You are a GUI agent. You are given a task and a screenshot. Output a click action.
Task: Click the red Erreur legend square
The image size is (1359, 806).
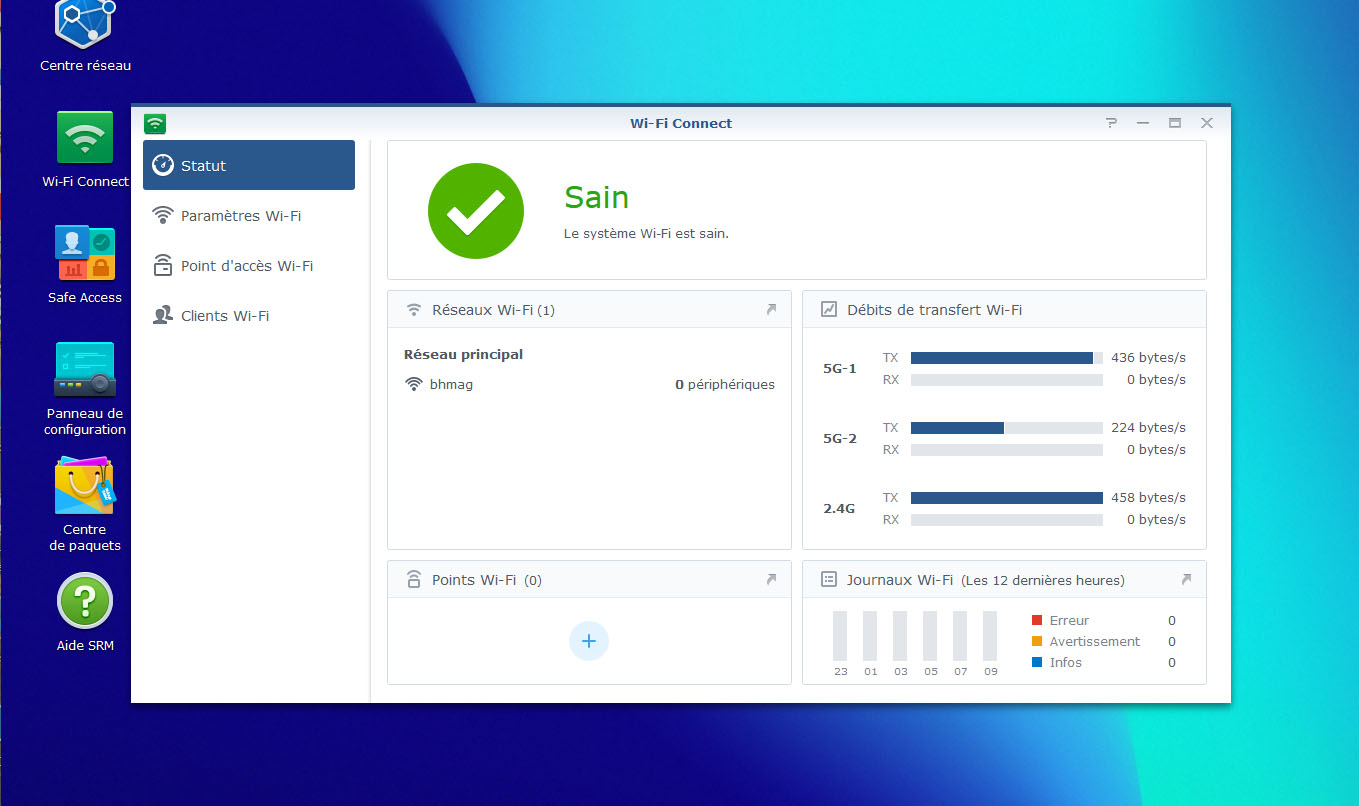click(x=1037, y=621)
